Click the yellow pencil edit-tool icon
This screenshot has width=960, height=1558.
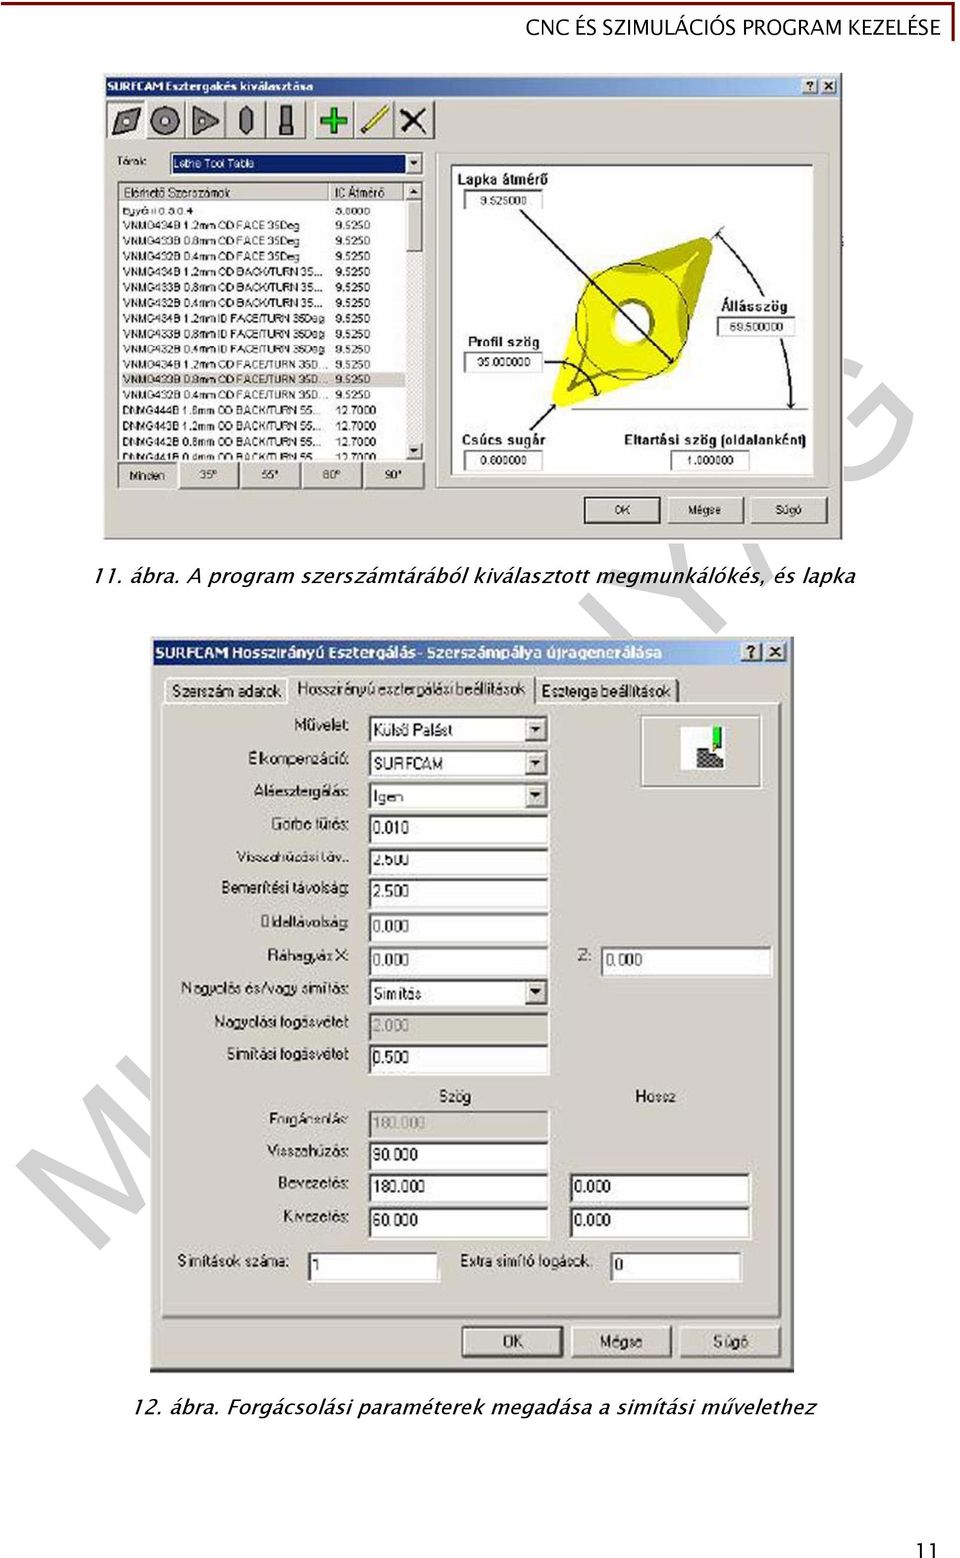(x=373, y=121)
